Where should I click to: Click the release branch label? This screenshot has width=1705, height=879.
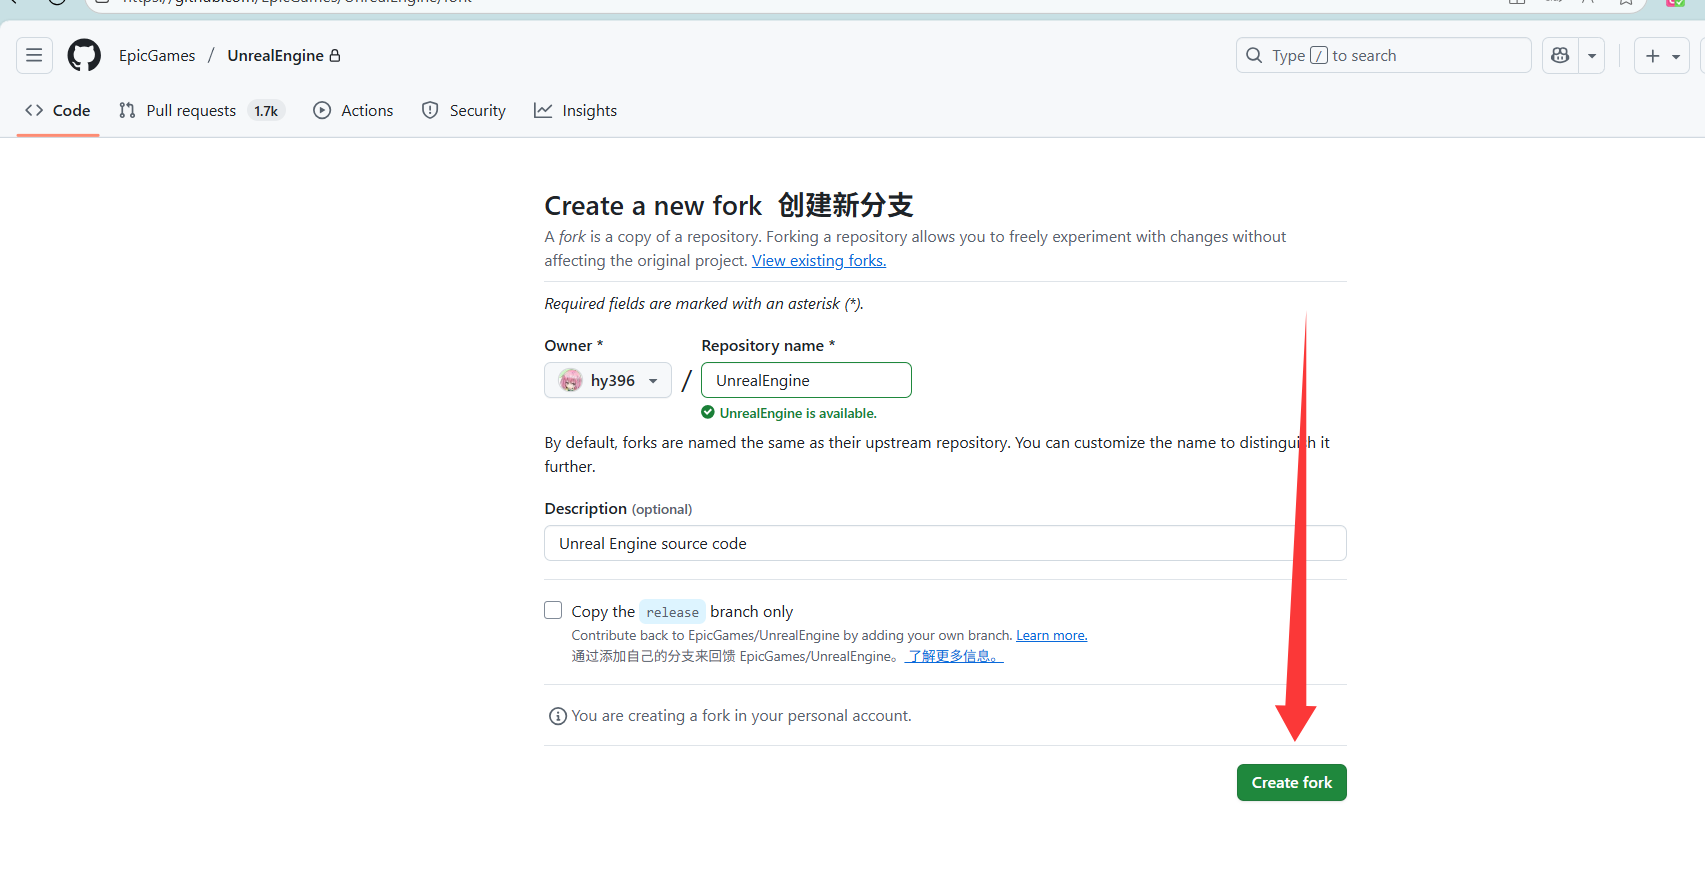click(672, 612)
